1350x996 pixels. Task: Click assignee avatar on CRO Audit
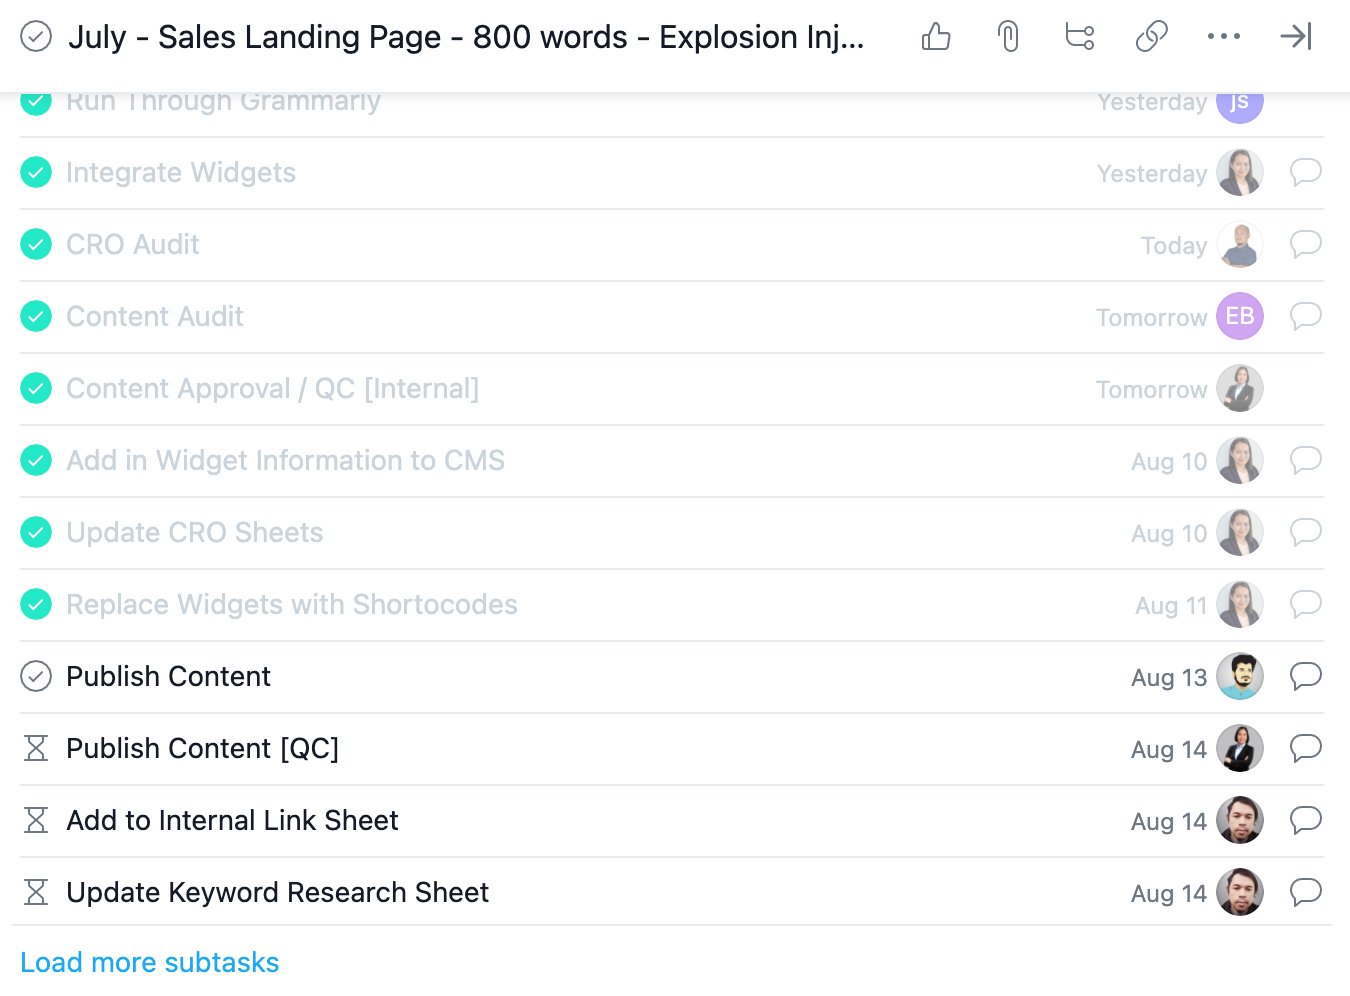click(1240, 245)
